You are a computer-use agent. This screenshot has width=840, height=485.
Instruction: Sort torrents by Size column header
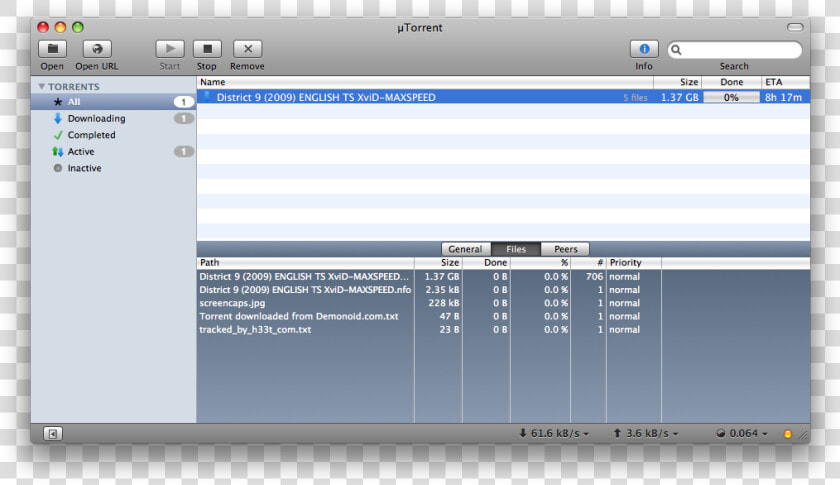point(678,82)
